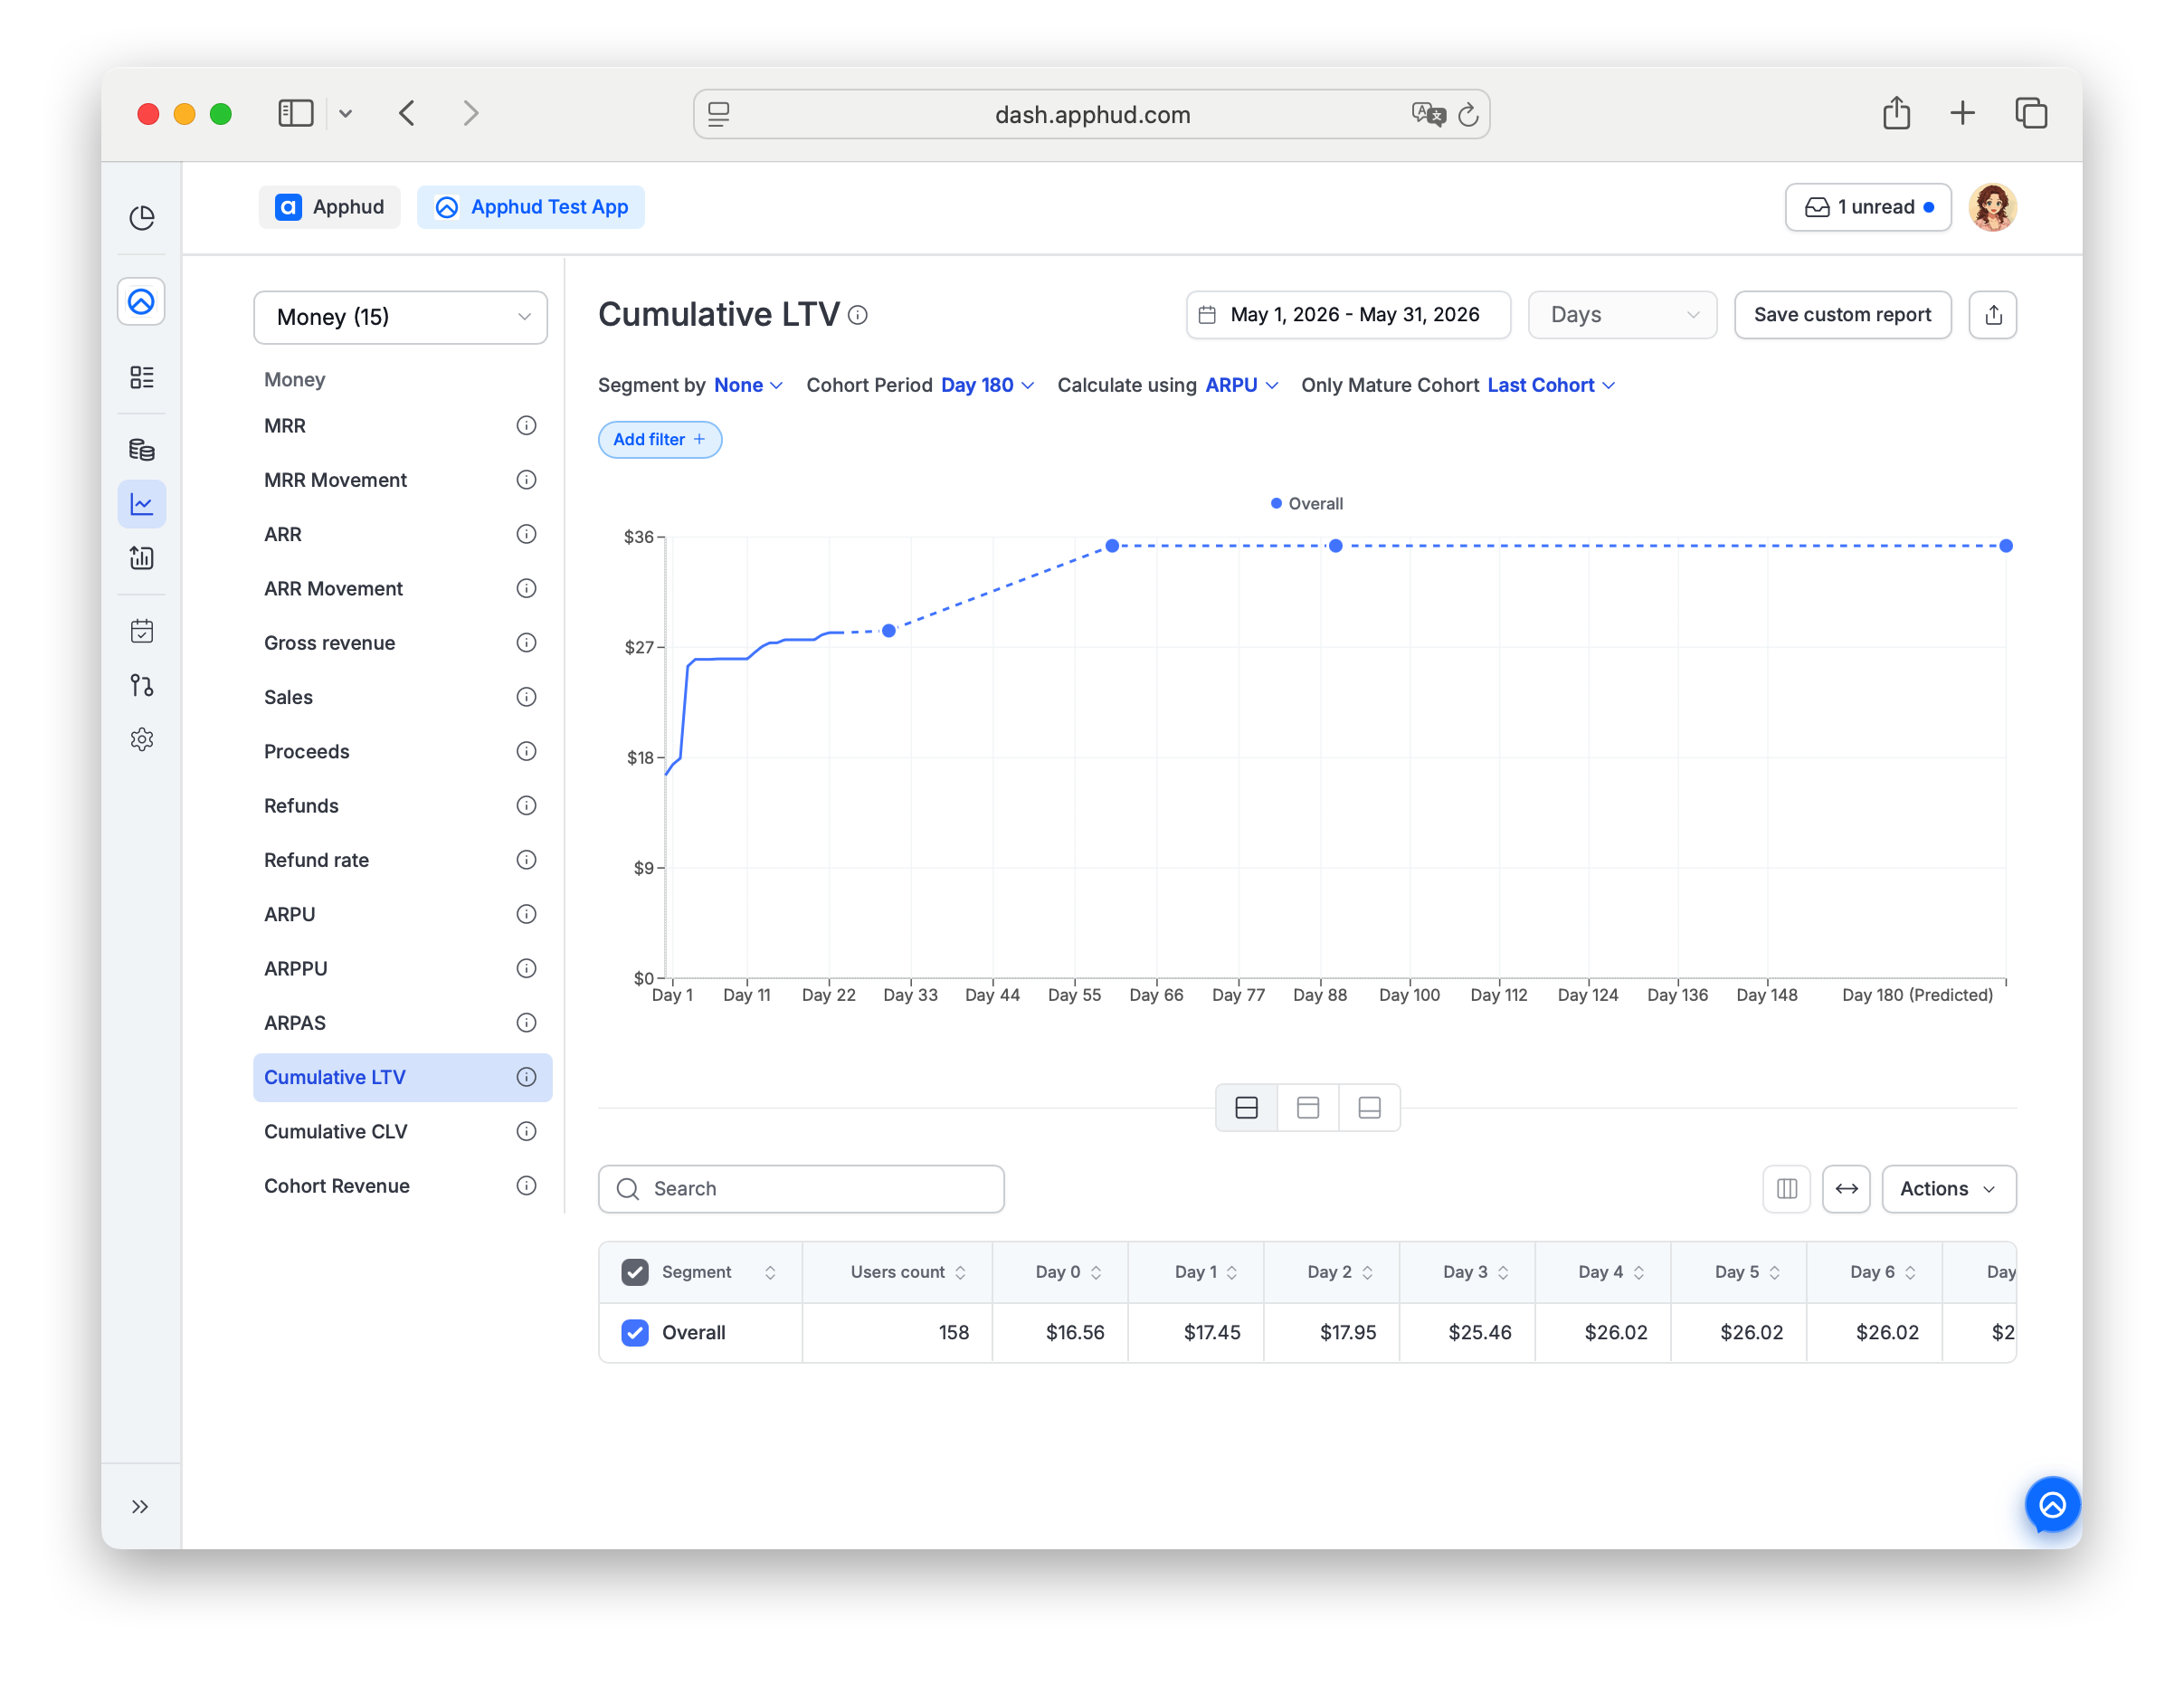Click the dash.apphud.com address bar

pos(1091,114)
